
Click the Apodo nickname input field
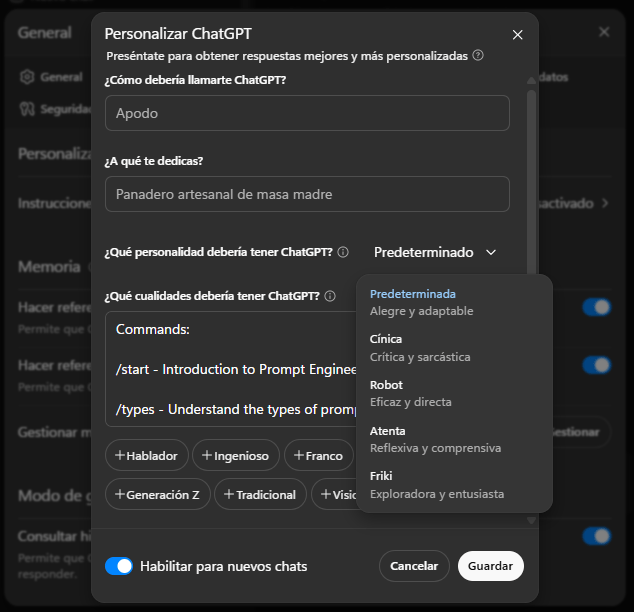tap(307, 113)
